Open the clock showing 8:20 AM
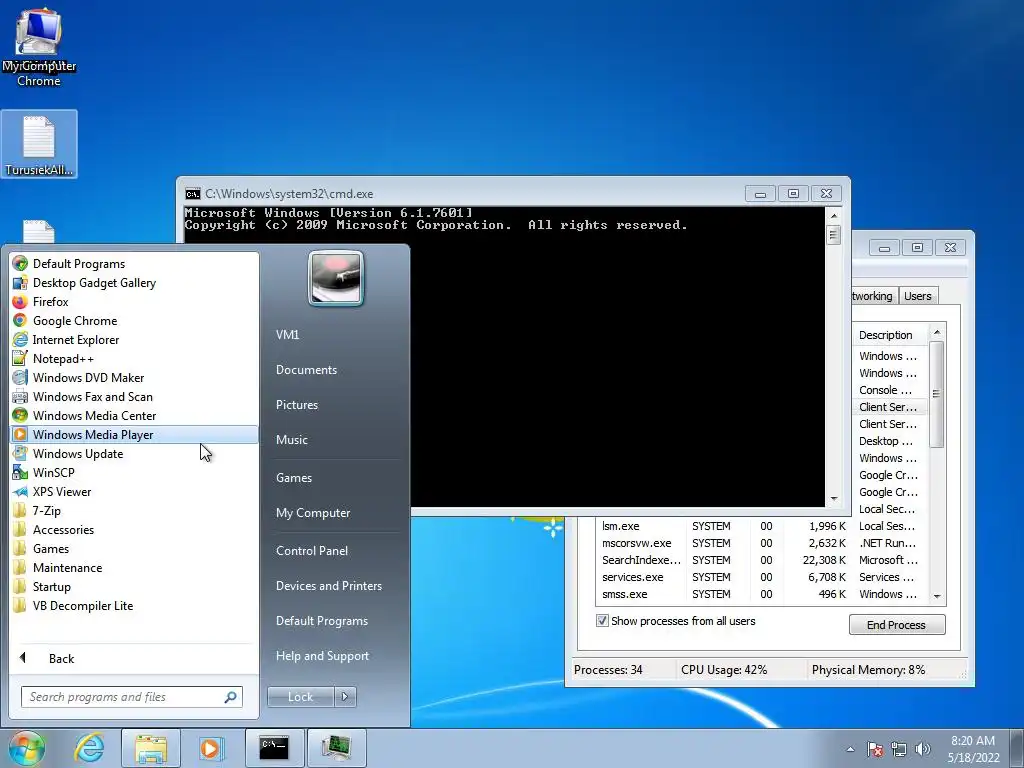The width and height of the screenshot is (1024, 768). pos(973,749)
